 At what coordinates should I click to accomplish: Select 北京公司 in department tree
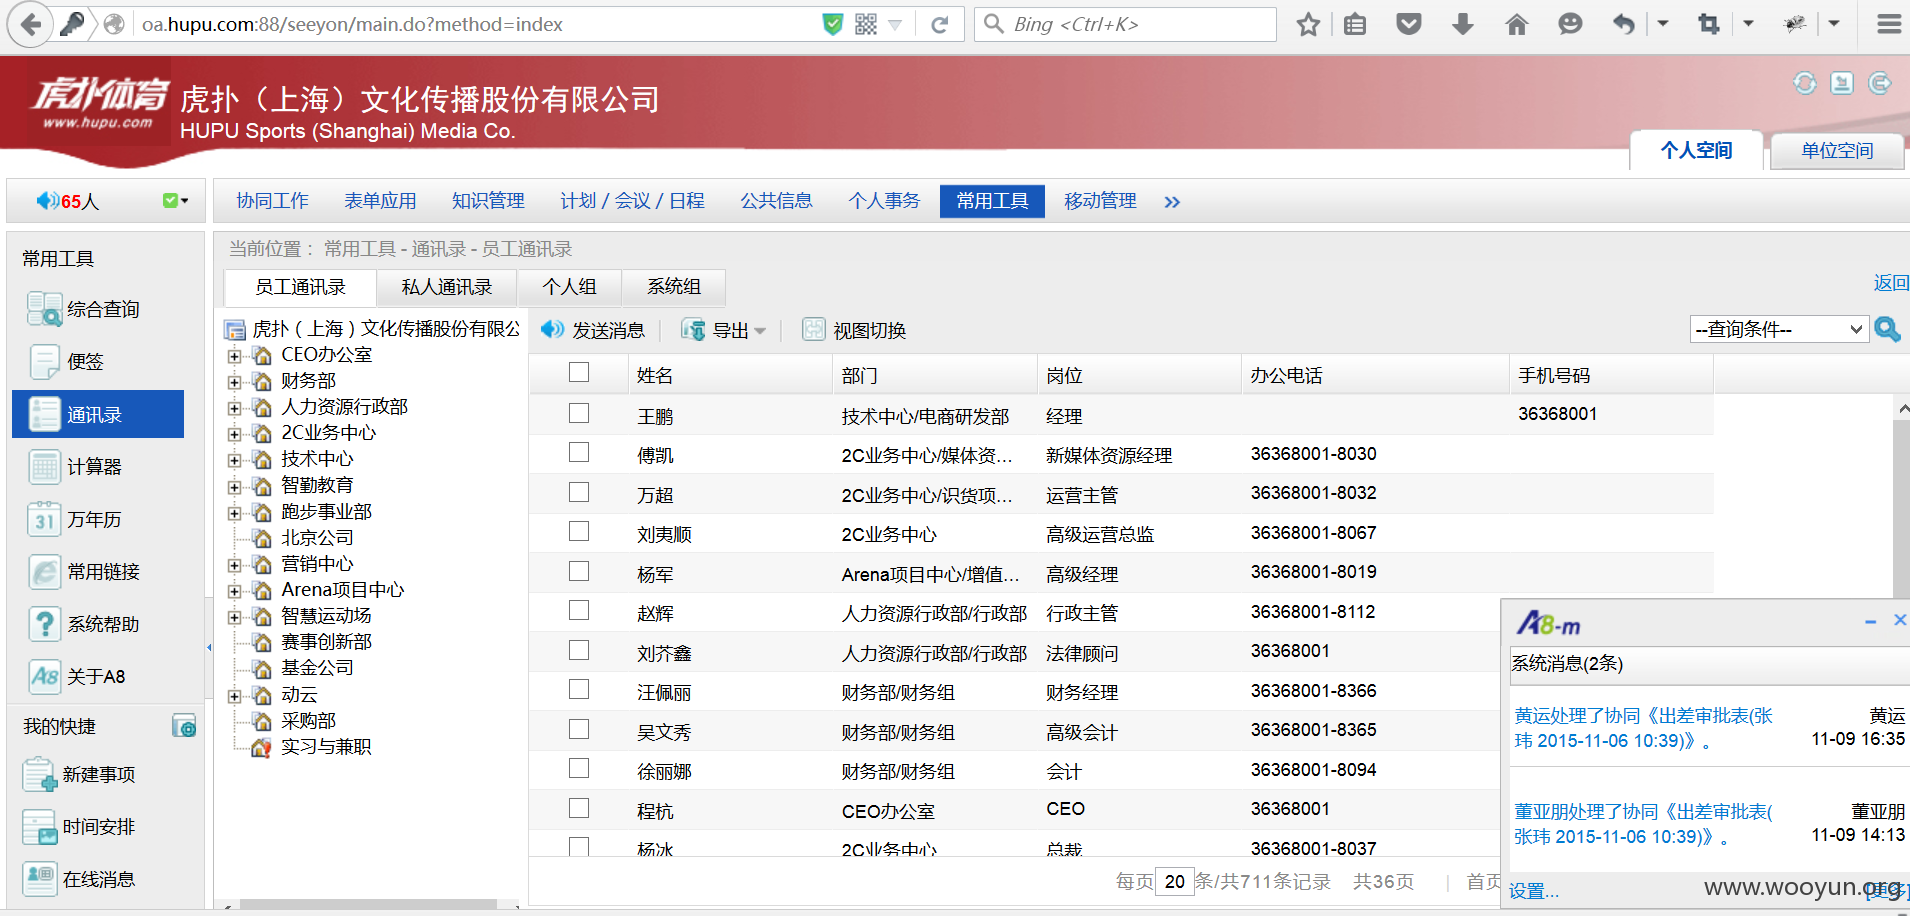(x=317, y=538)
